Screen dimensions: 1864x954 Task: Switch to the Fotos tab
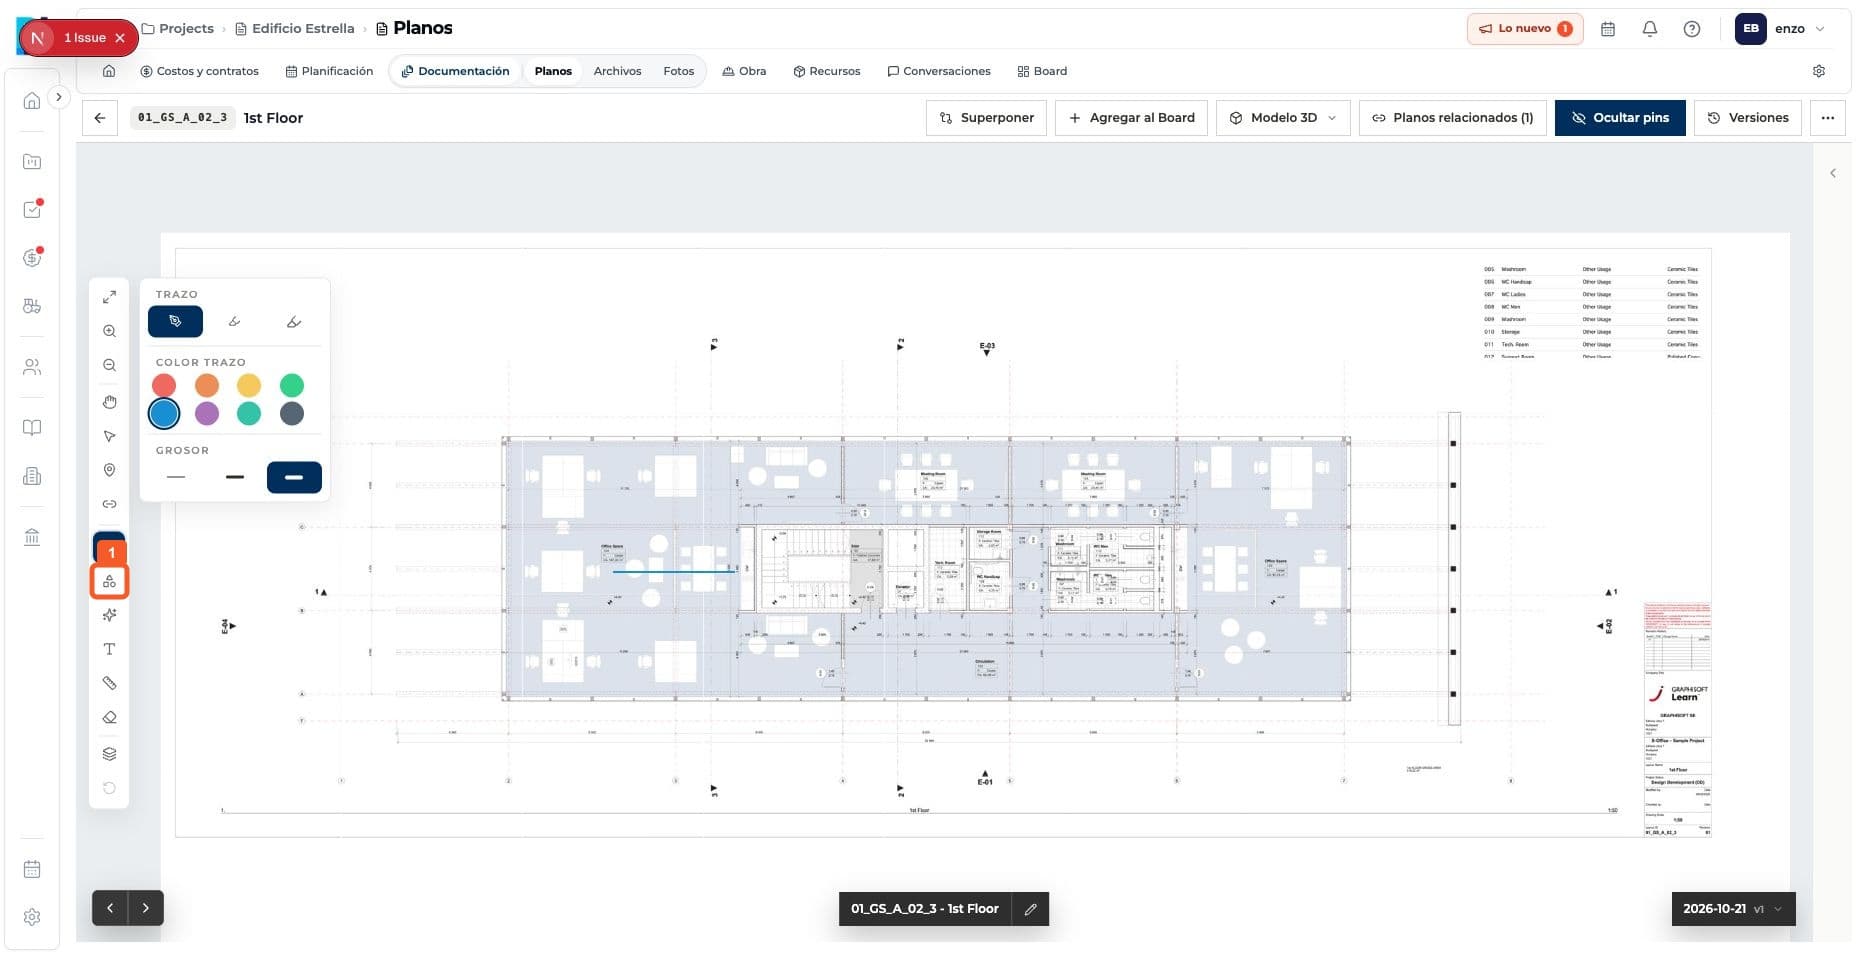tap(678, 71)
